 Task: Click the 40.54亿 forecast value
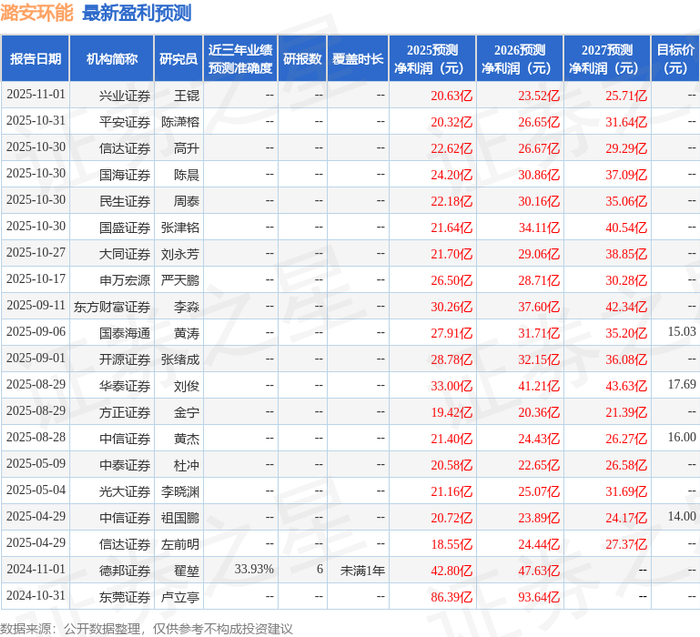(626, 227)
